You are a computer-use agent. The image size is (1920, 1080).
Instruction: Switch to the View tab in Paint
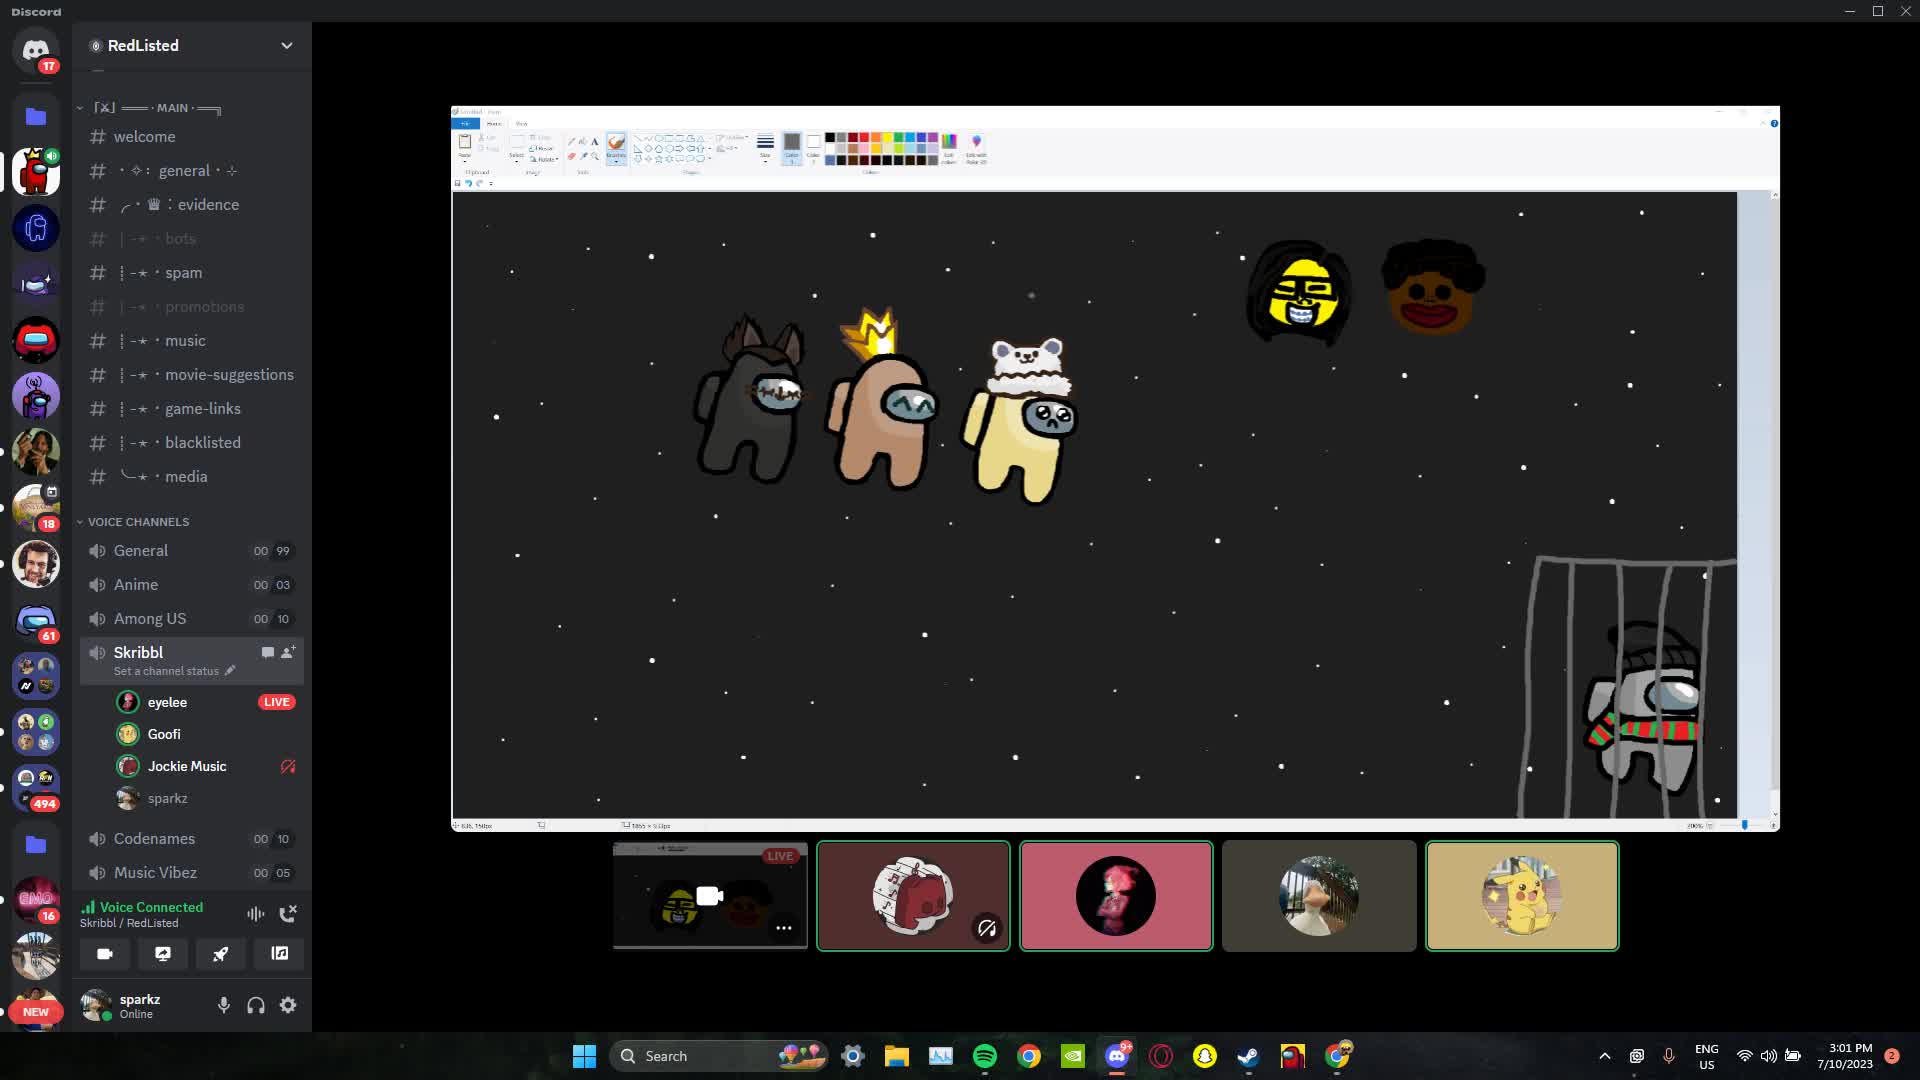[x=521, y=123]
